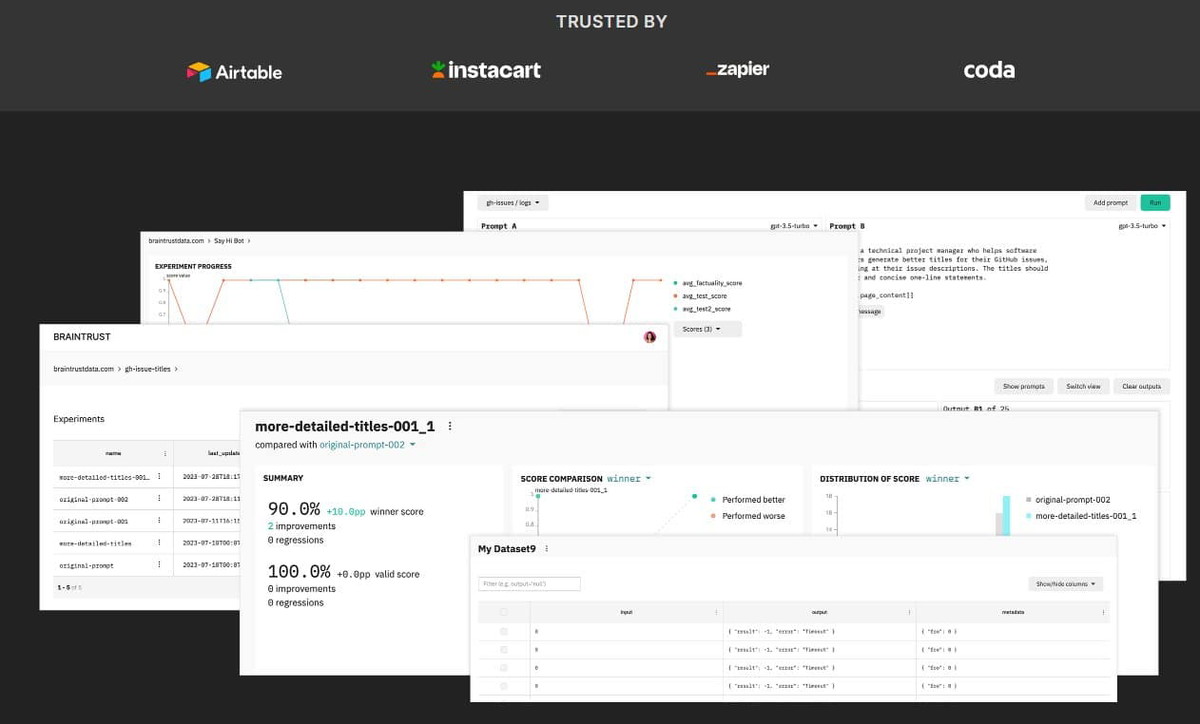
Task: Open Prompt A gpt-3.5-turbo model dropdown
Action: click(796, 226)
